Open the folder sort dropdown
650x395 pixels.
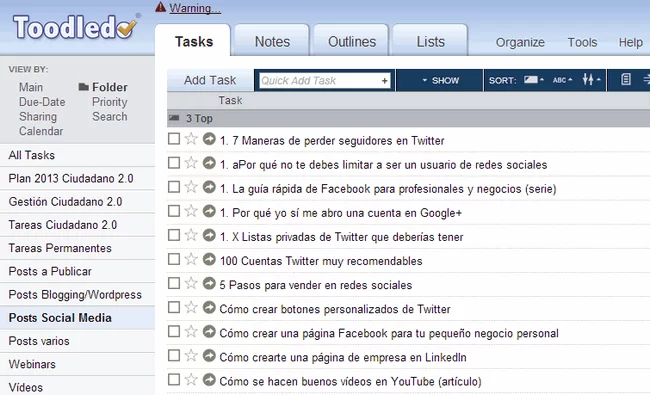[x=534, y=80]
